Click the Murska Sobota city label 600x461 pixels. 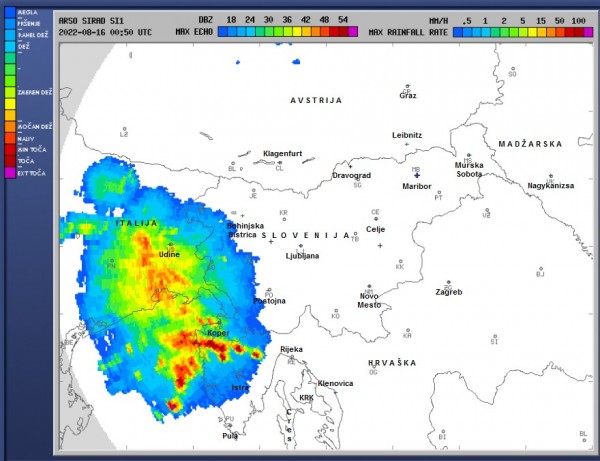[x=469, y=169]
